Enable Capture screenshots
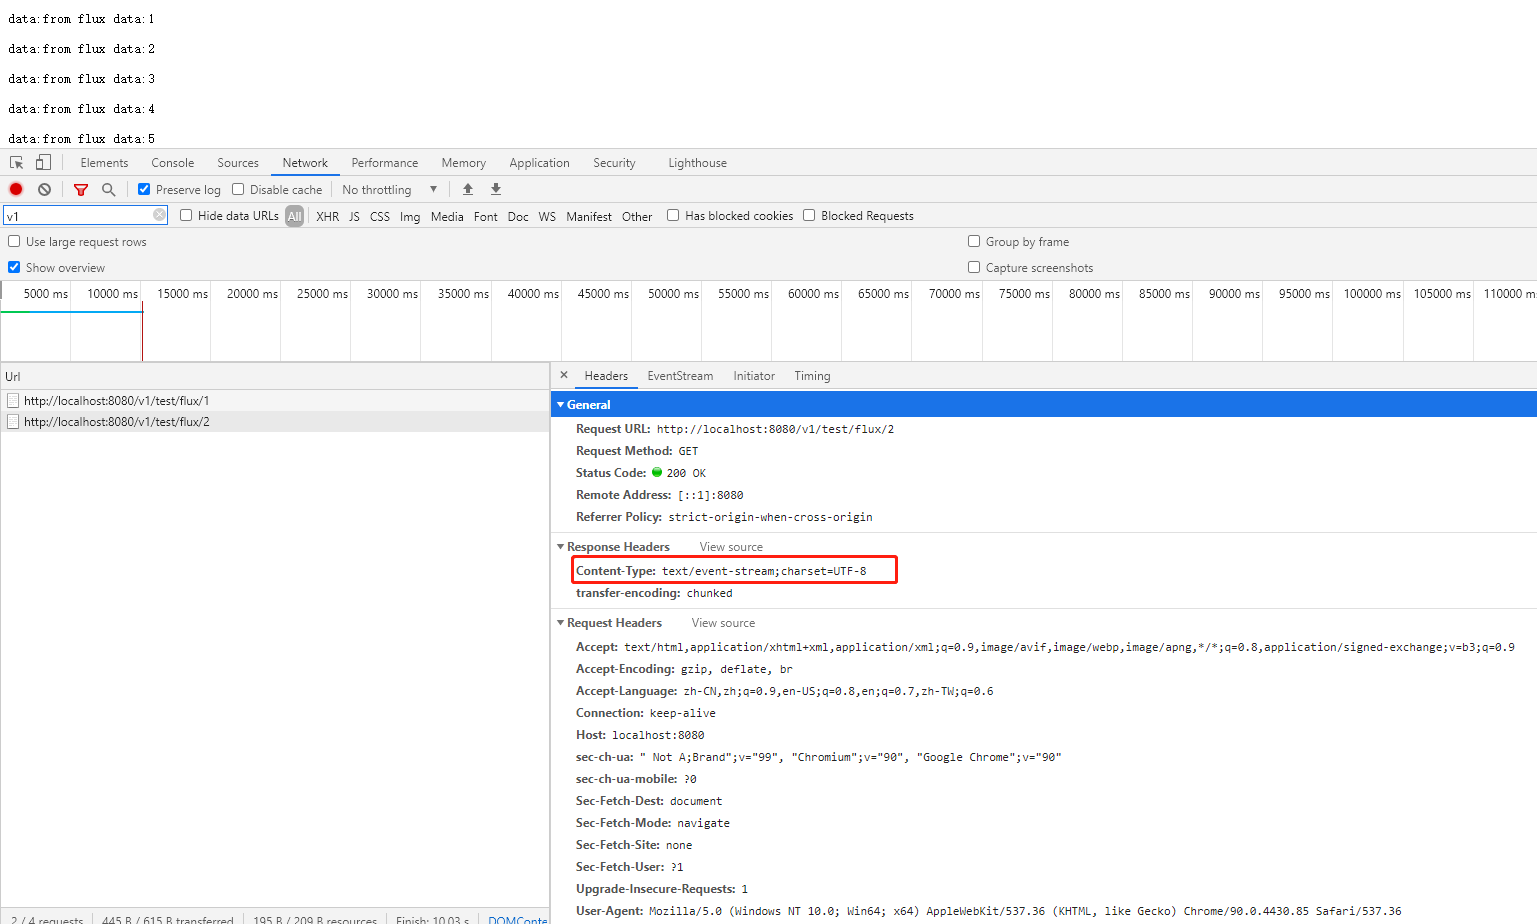Screen dimensions: 1537x924 (974, 267)
